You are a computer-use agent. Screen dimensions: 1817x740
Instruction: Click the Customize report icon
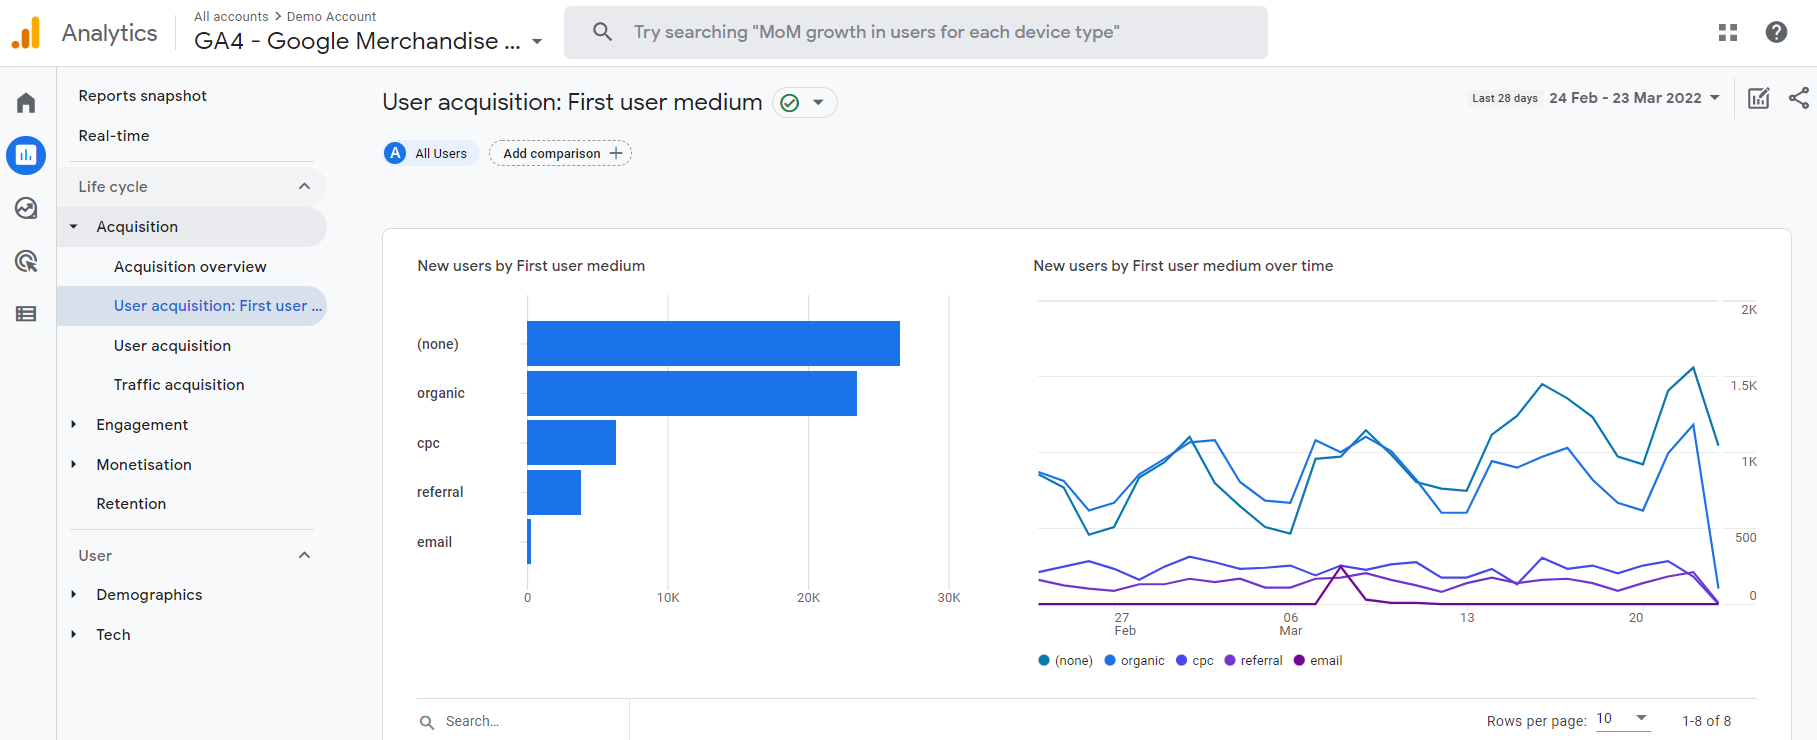coord(1759,98)
